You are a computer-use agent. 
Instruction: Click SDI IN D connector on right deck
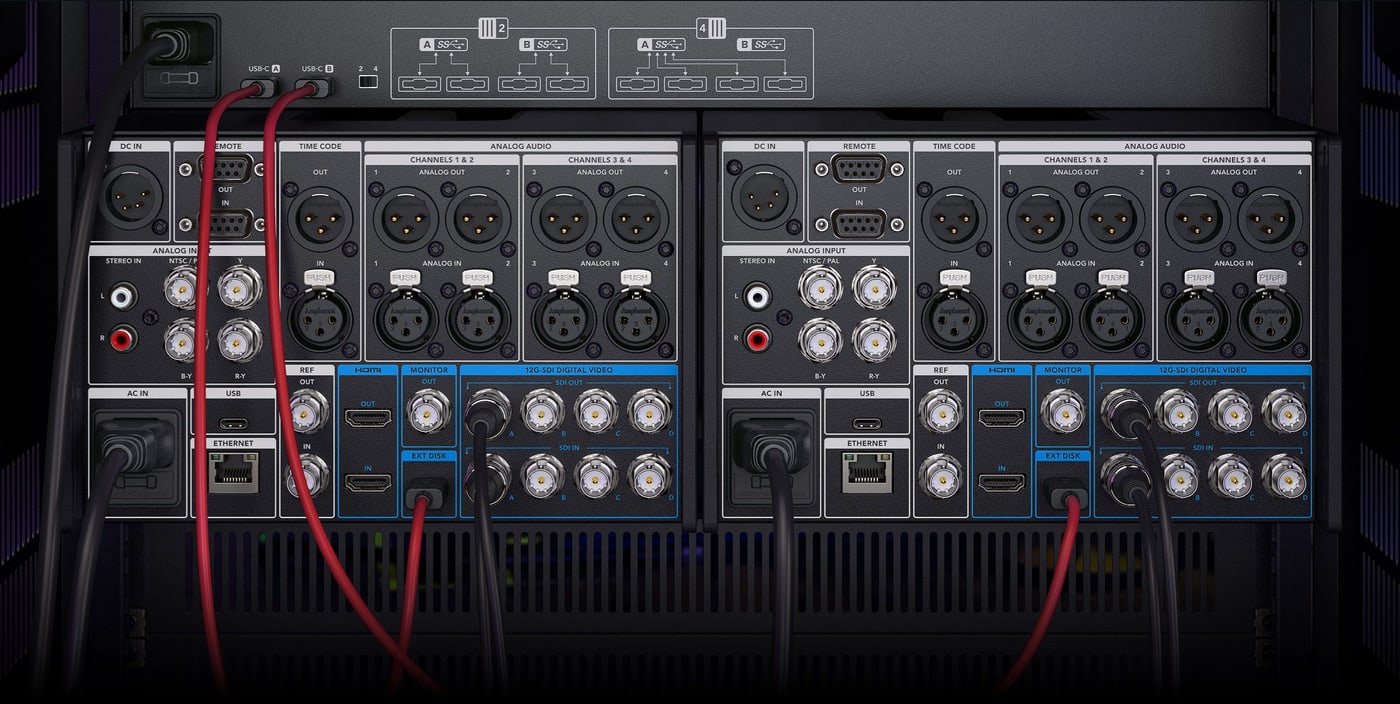(1283, 476)
